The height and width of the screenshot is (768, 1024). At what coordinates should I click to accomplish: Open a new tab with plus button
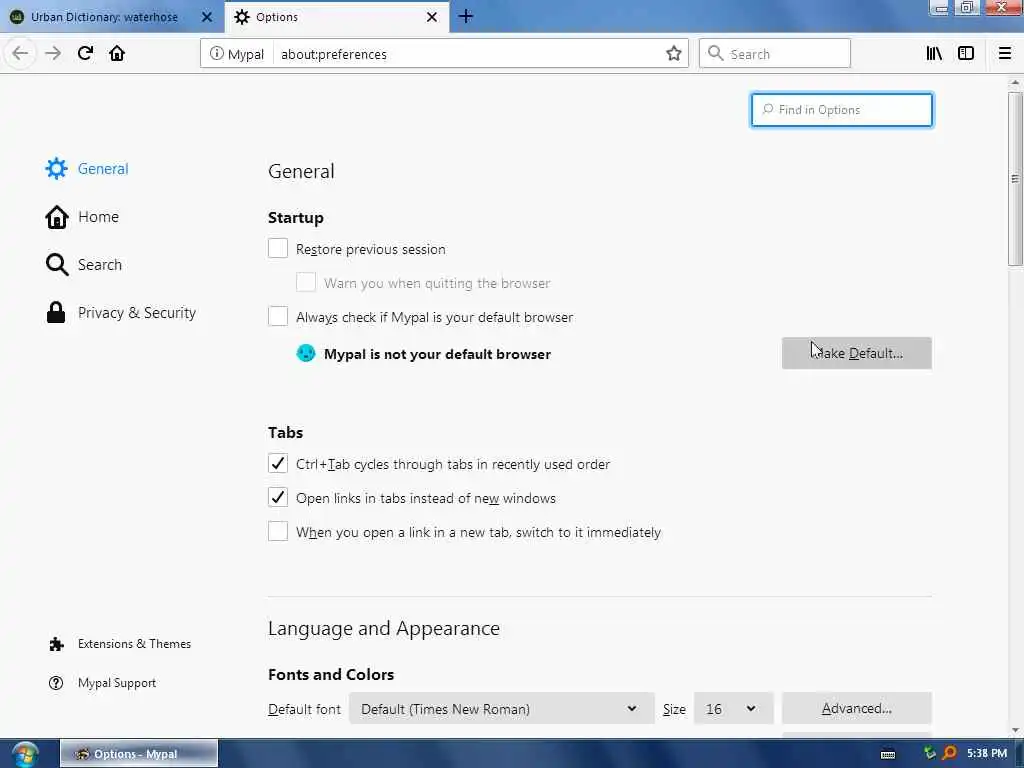[466, 16]
